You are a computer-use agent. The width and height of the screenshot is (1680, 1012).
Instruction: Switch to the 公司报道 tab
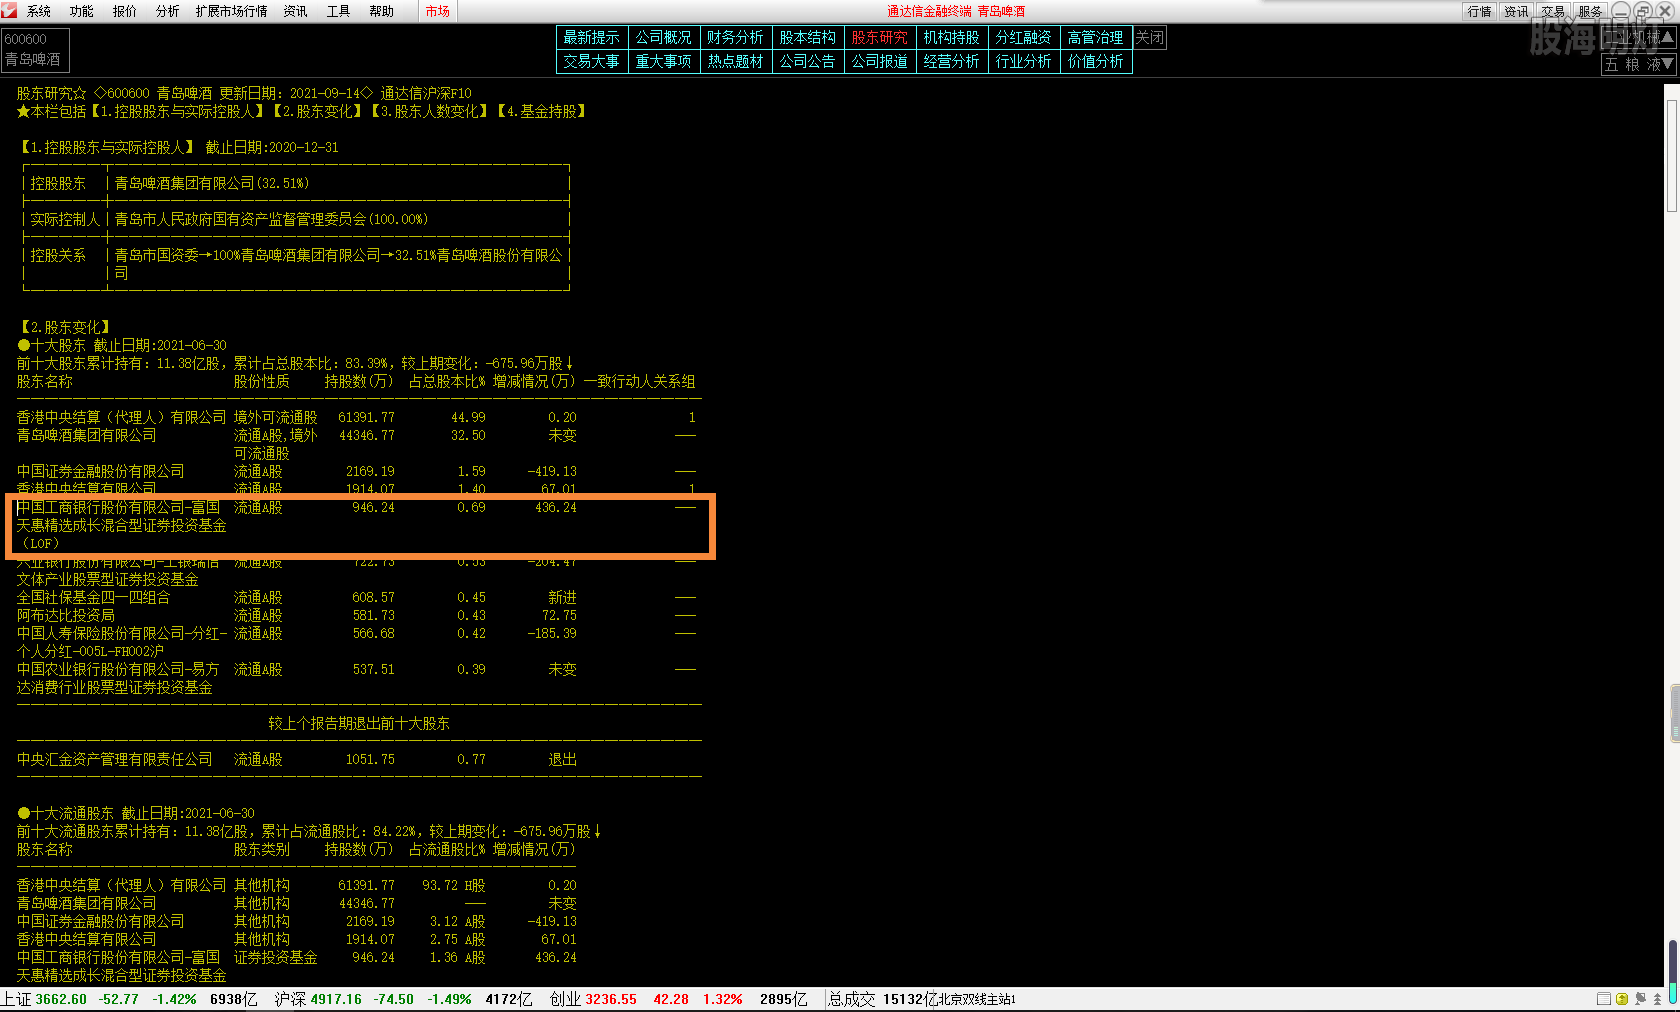880,61
